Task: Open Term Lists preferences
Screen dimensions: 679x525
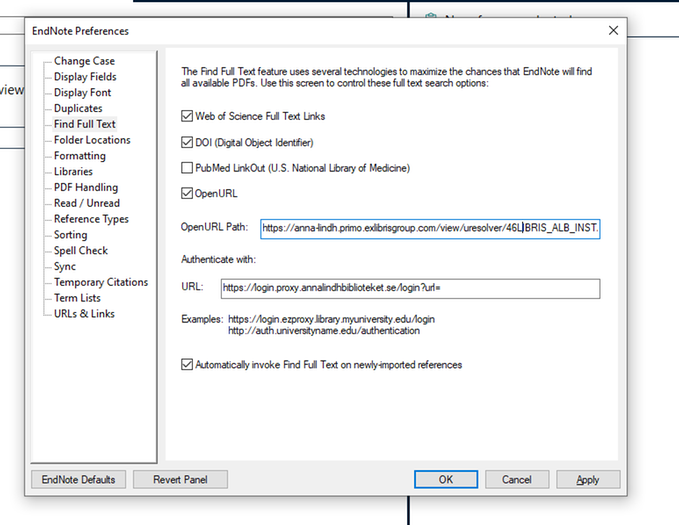Action: pos(77,298)
